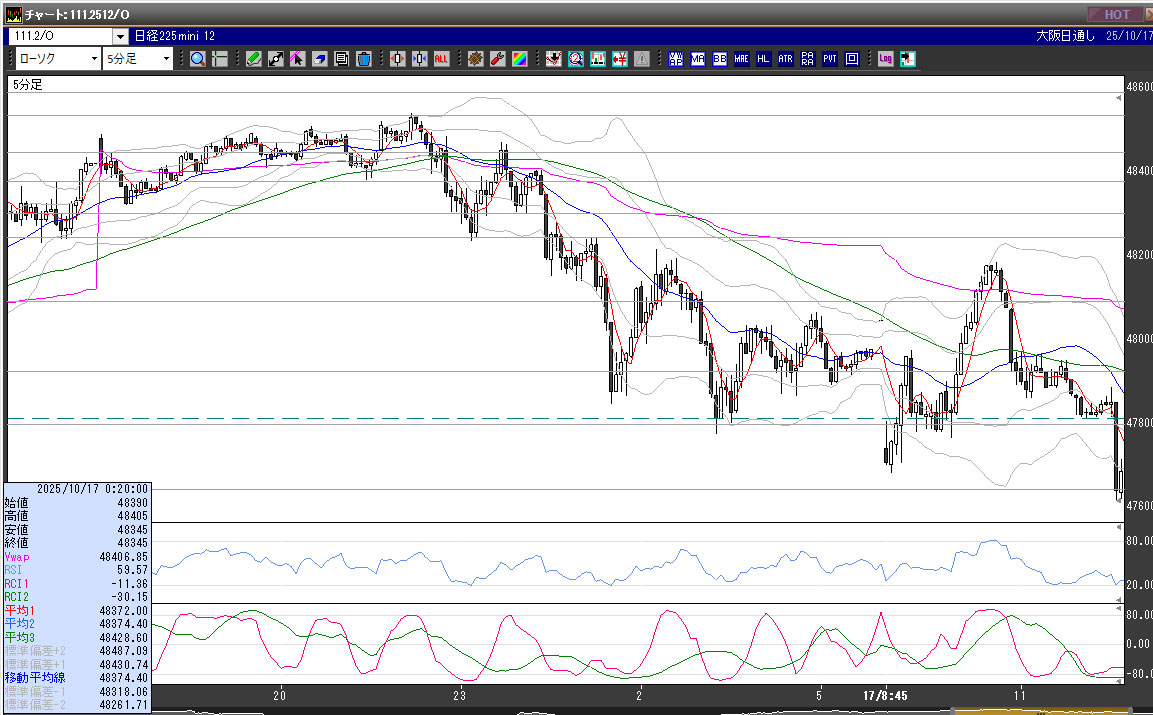The width and height of the screenshot is (1153, 715).
Task: Toggle the ATR indicator button
Action: pos(785,59)
